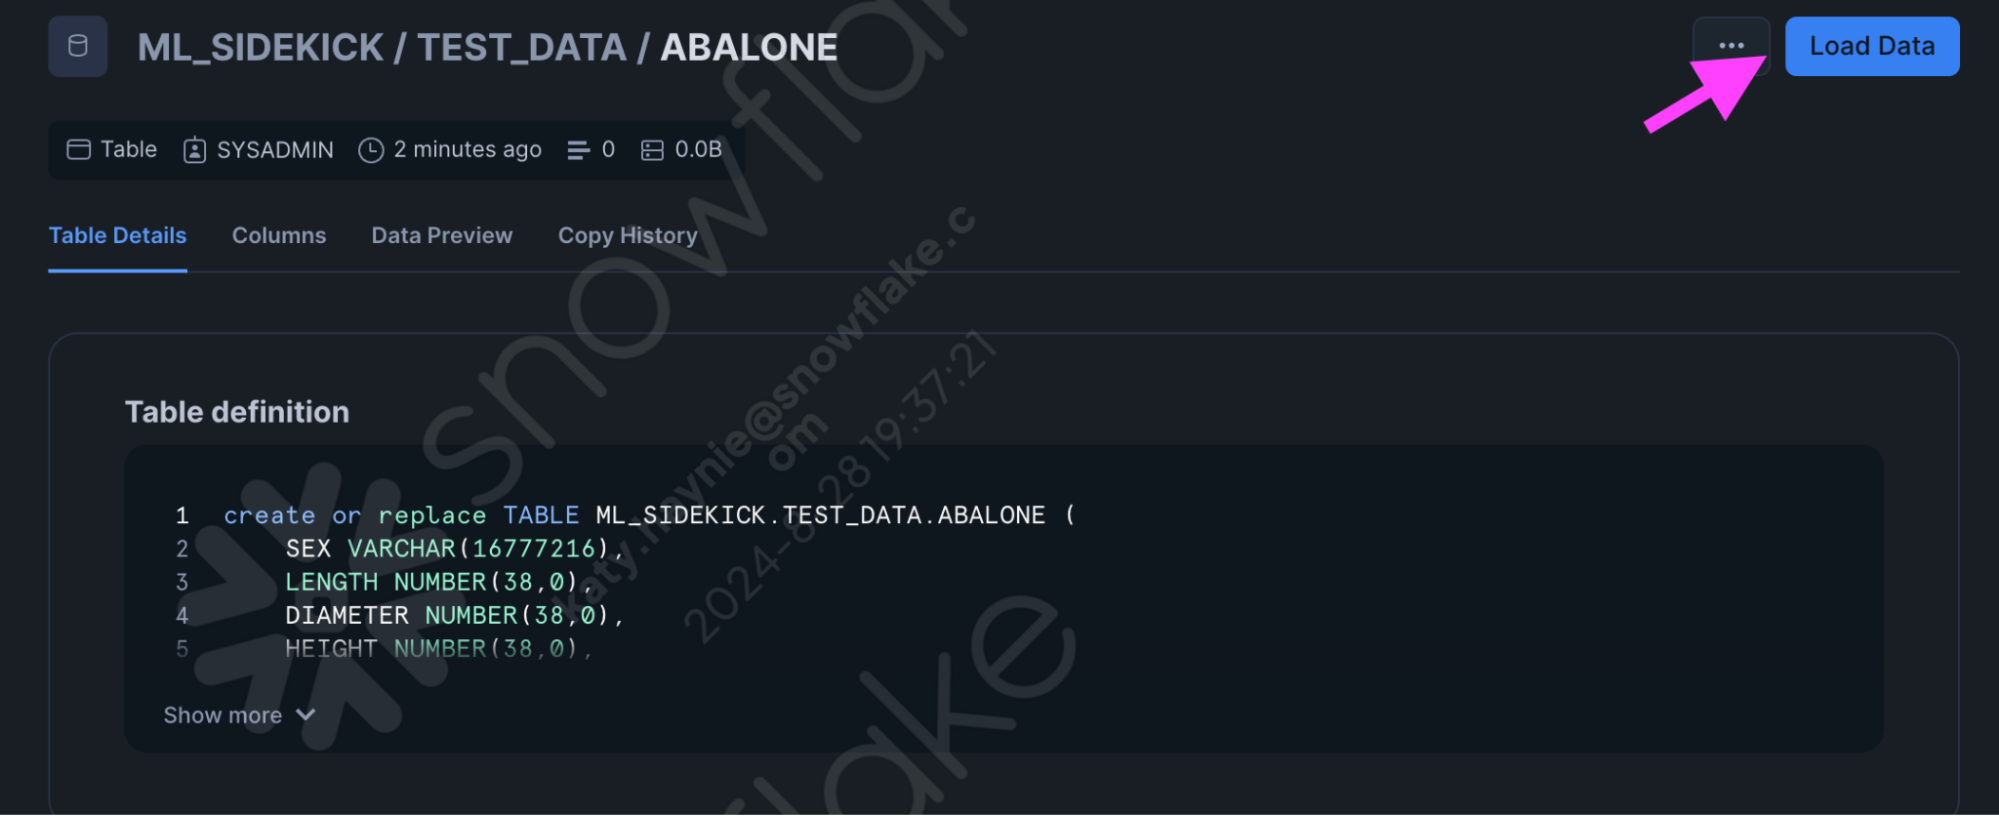Screen dimensions: 1999x816
Task: Click the SYSADMIN role badge icon
Action: 195,150
